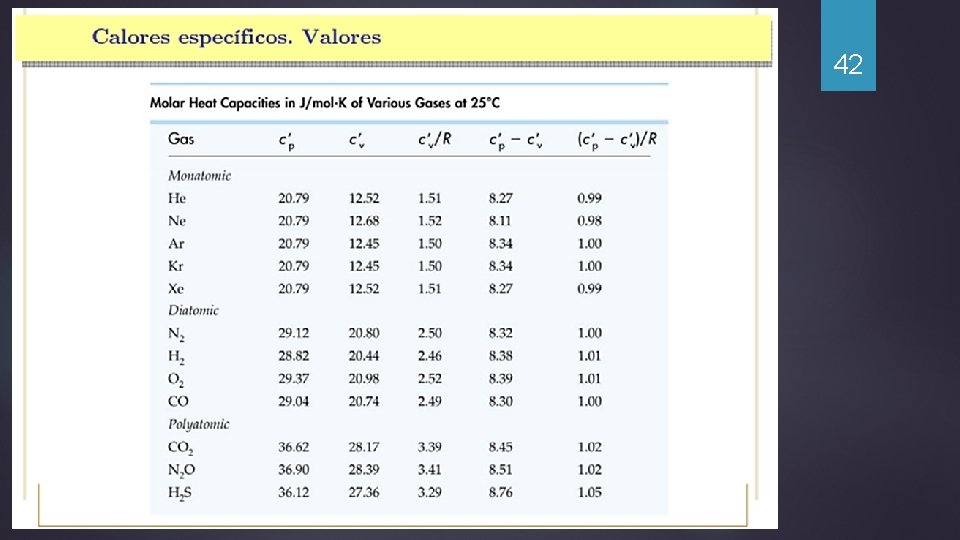
Task: Click the slide title "Calores específicos. Valores"
Action: (x=236, y=37)
